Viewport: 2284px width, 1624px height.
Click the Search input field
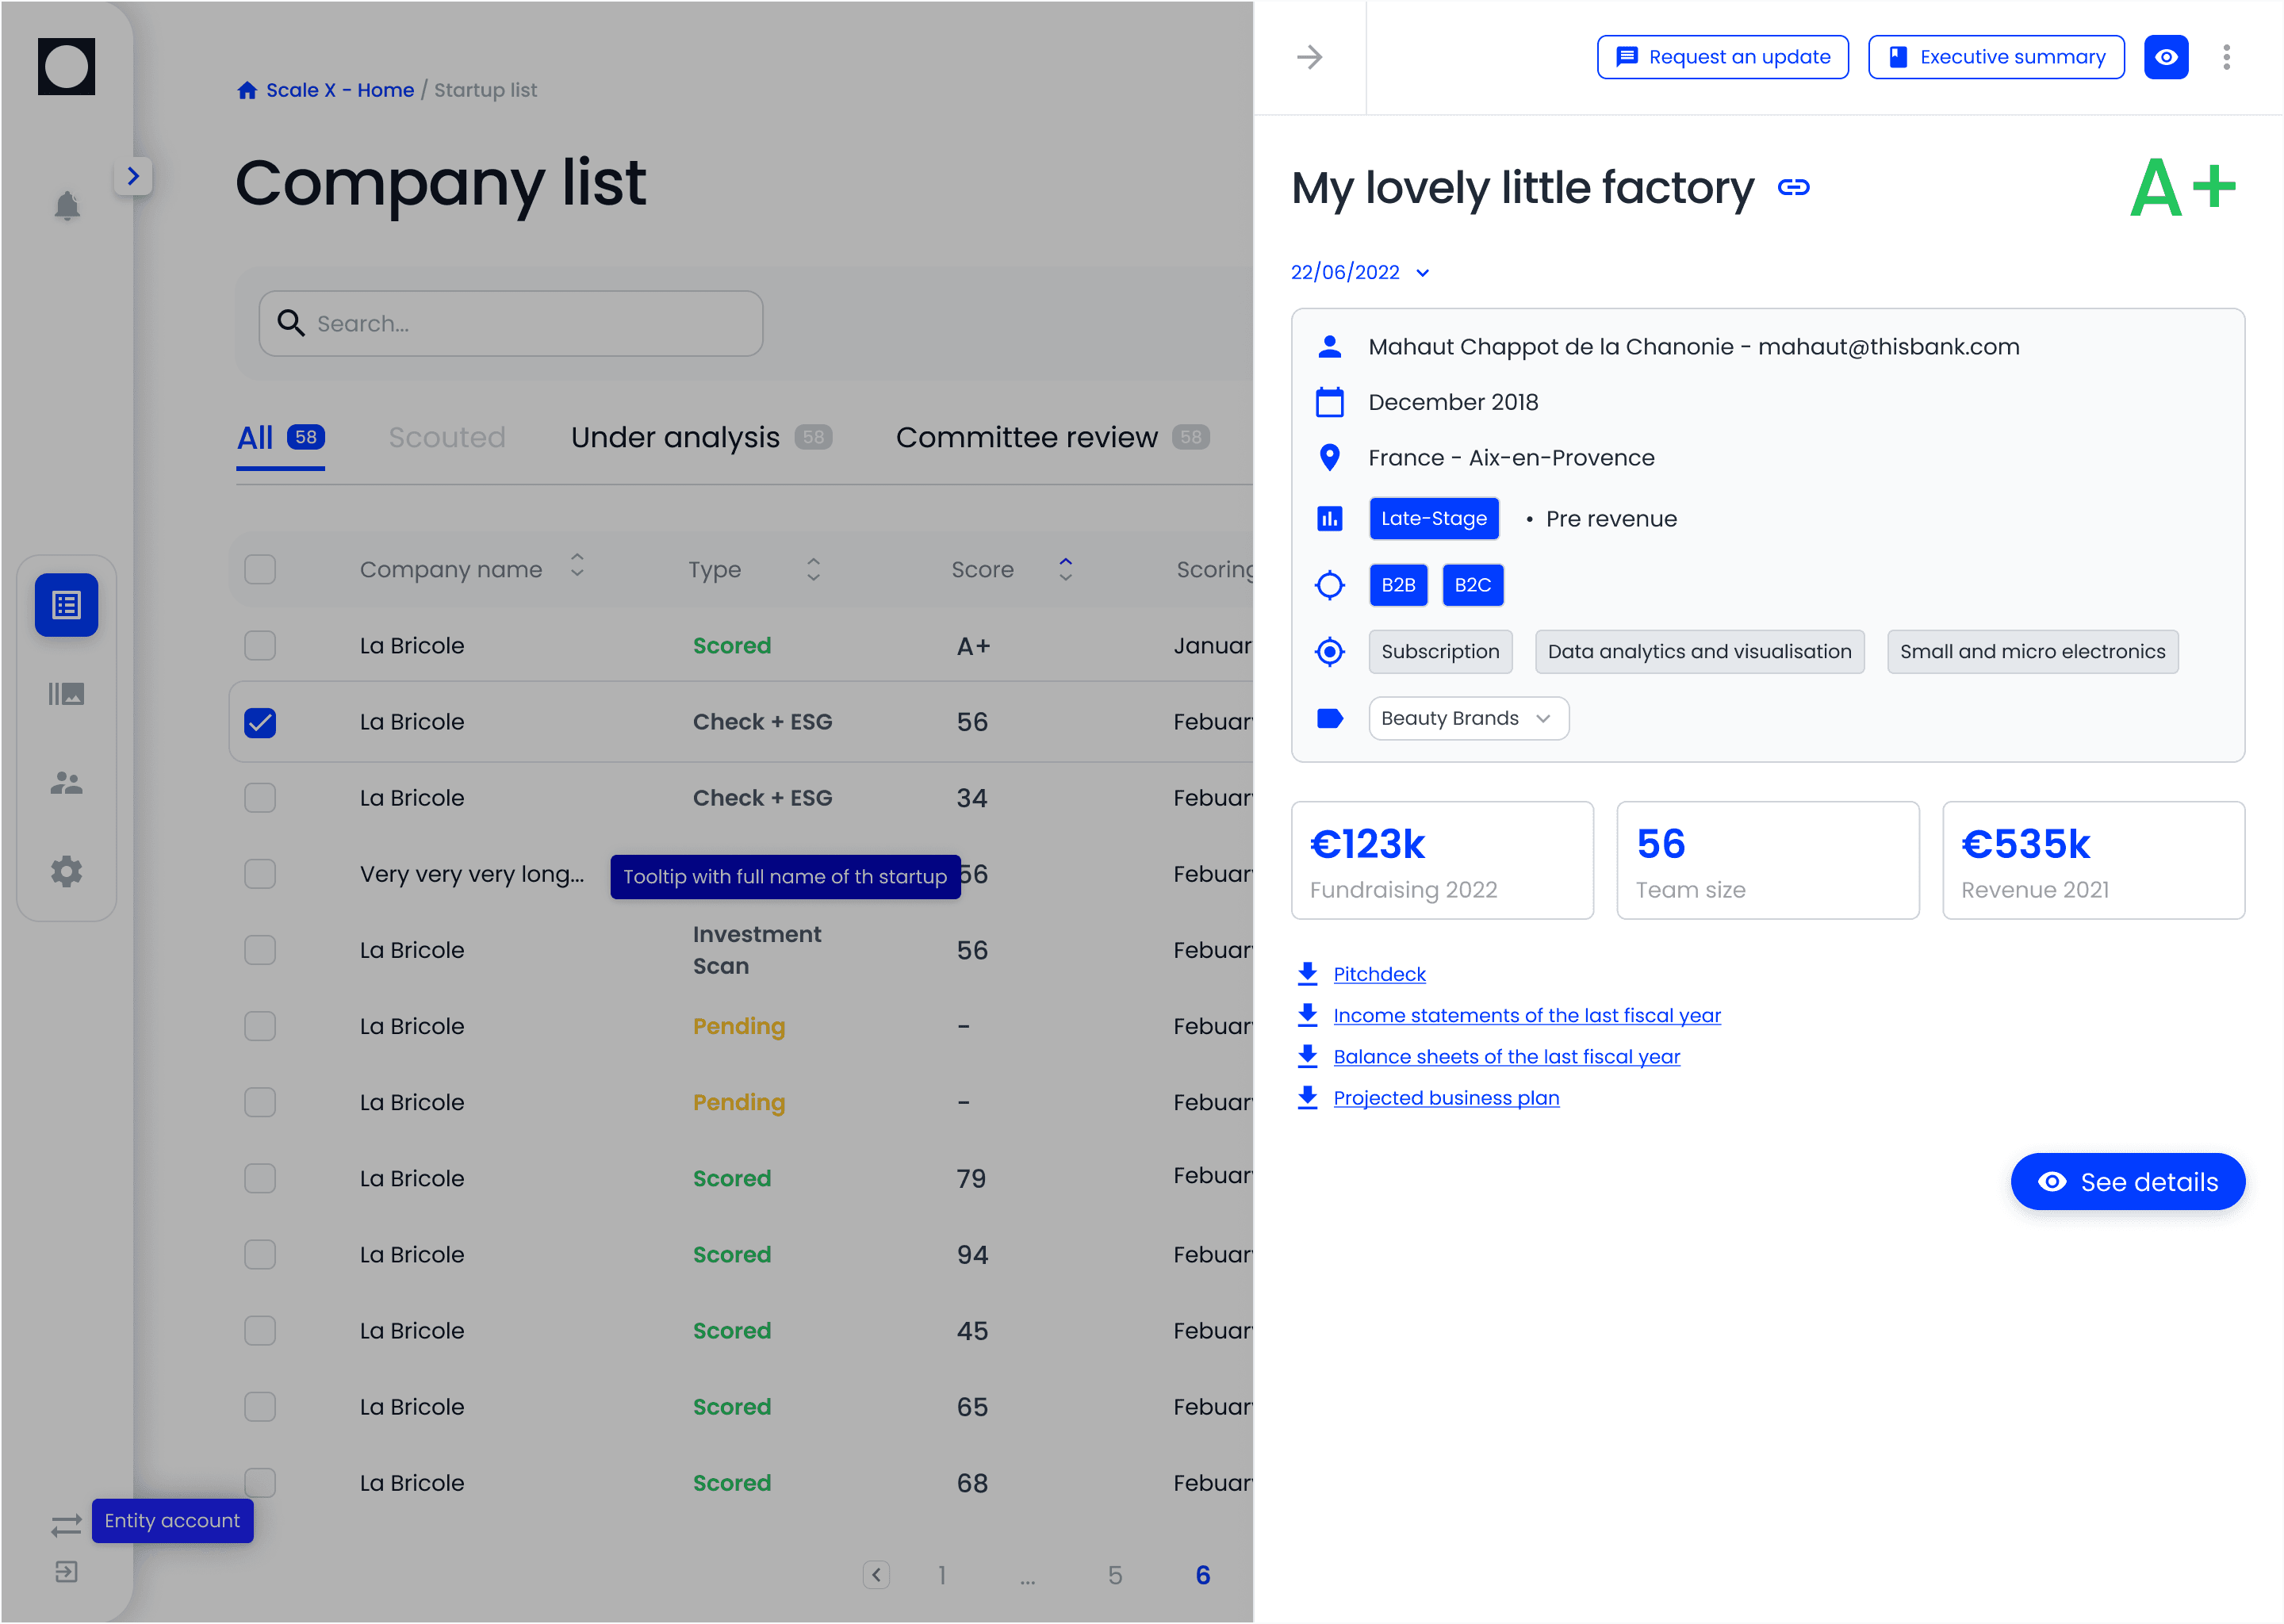coord(511,323)
